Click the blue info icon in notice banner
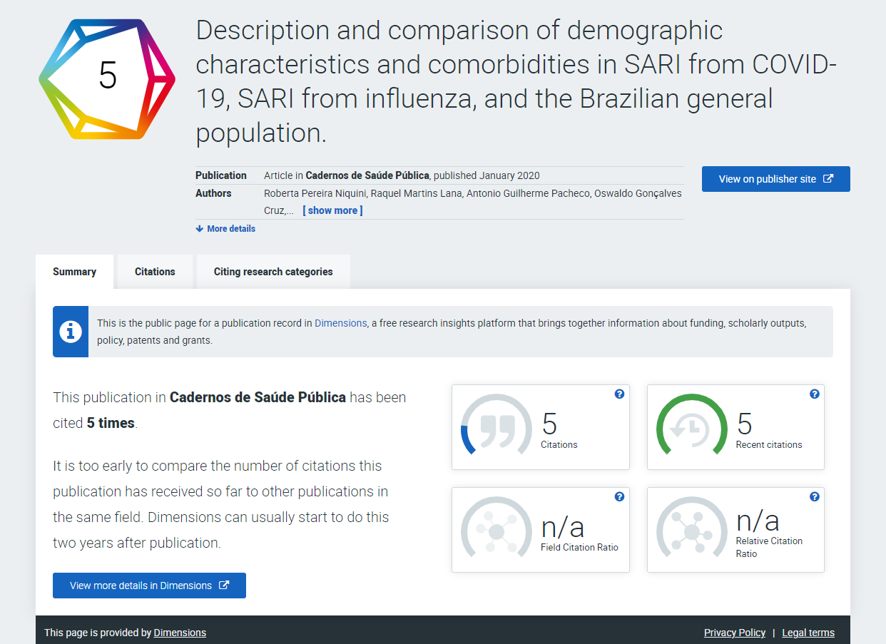The width and height of the screenshot is (886, 644). (x=71, y=332)
